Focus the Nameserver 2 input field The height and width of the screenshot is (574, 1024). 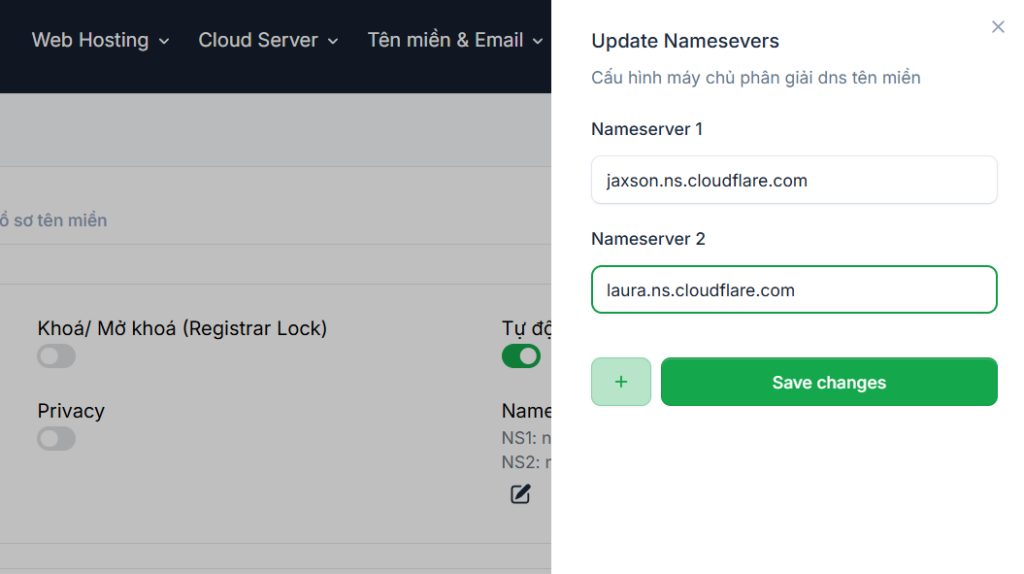[x=794, y=289]
